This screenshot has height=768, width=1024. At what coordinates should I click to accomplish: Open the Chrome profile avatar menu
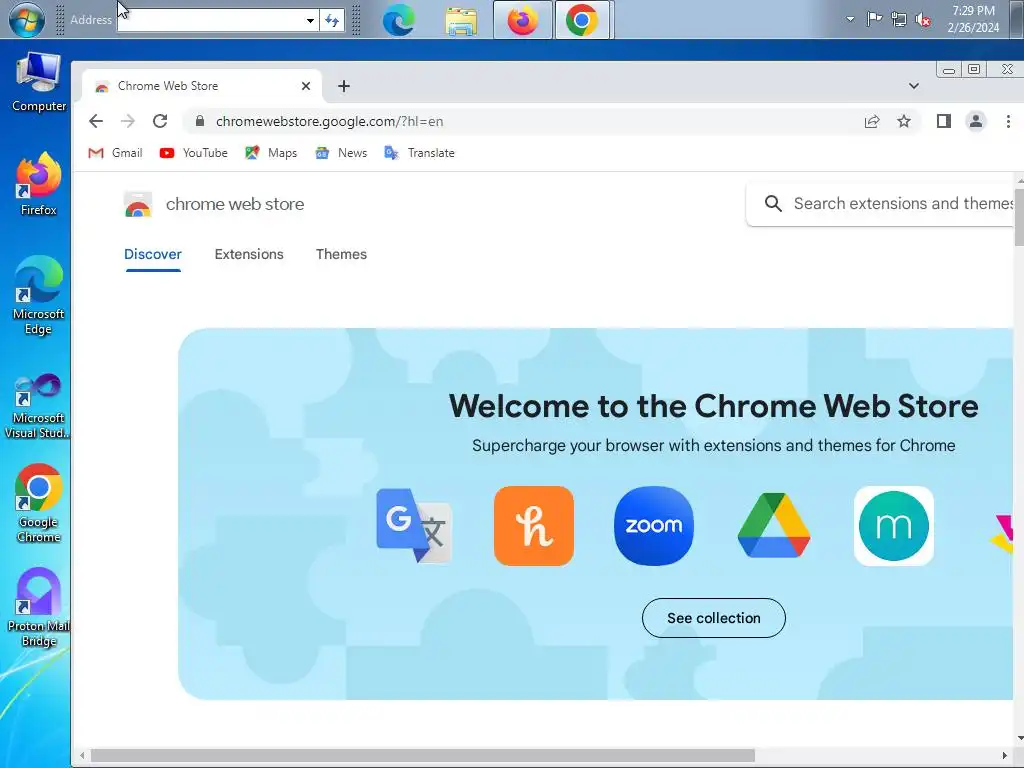coord(976,121)
